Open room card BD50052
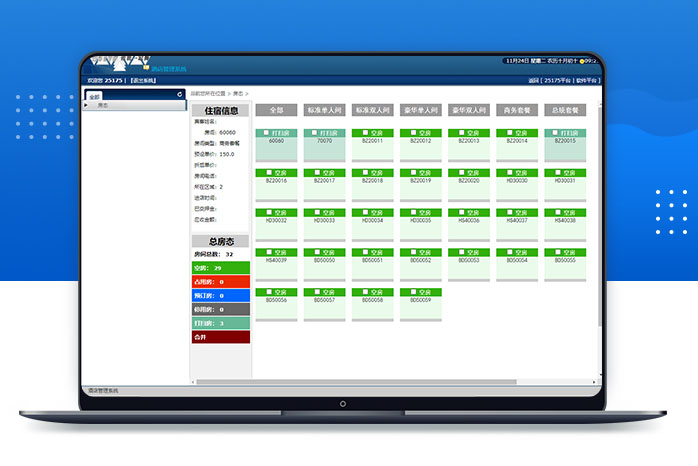This screenshot has width=698, height=466. (421, 265)
